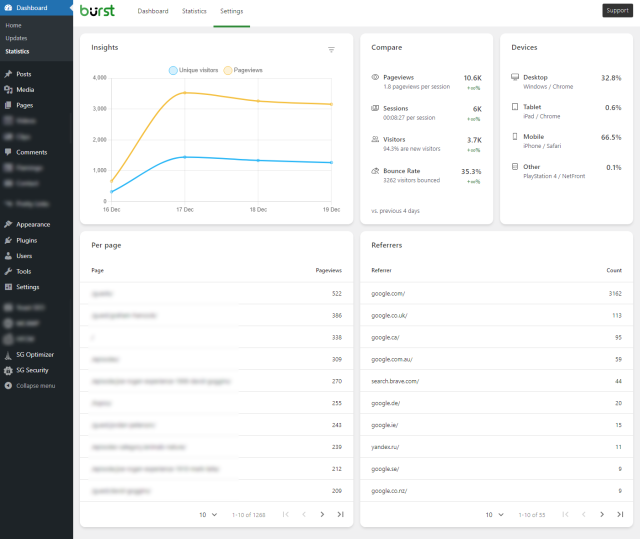Click the Desktop device icon
Image resolution: width=640 pixels, height=539 pixels.
tap(515, 77)
